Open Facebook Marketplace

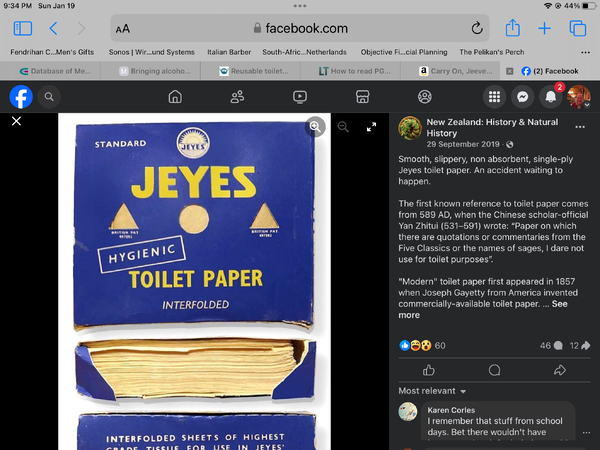tap(362, 96)
